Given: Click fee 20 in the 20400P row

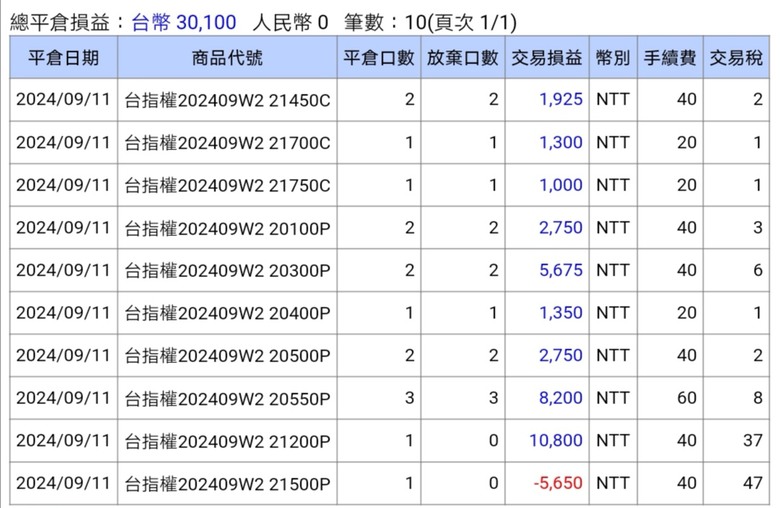Looking at the screenshot, I should click(686, 312).
